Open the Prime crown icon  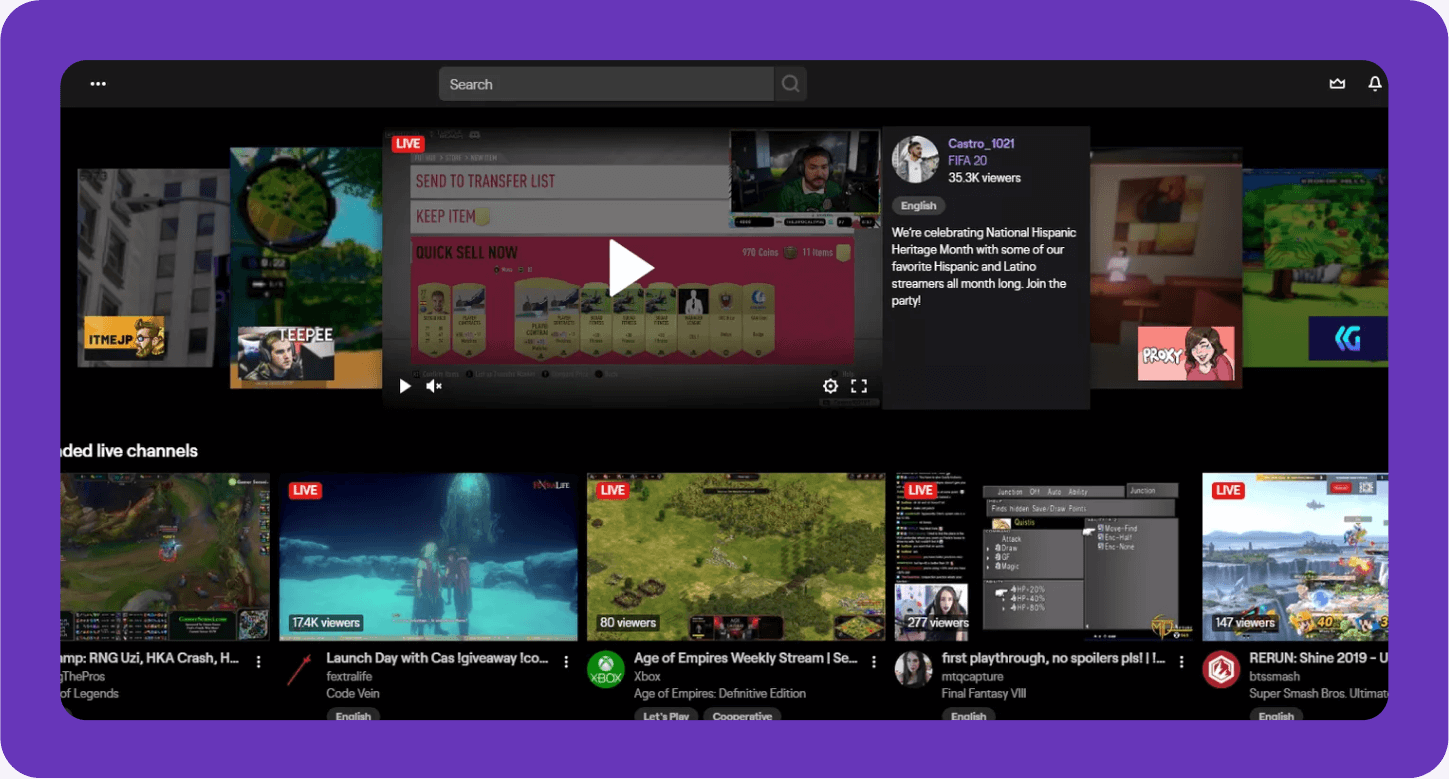pos(1337,84)
